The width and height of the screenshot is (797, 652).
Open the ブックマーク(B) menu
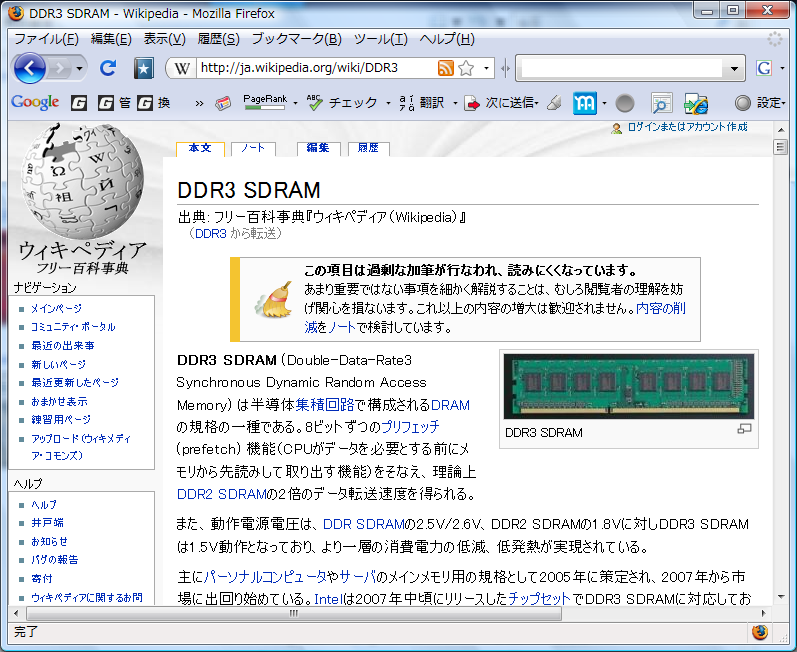296,39
